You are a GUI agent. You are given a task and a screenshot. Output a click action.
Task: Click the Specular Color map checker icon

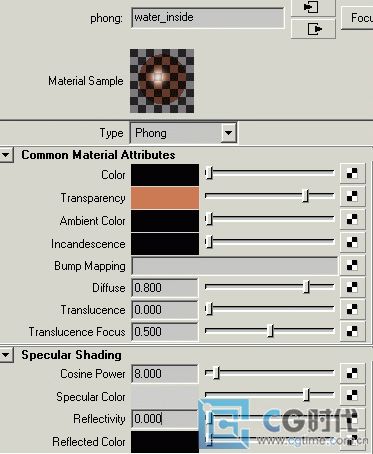pos(352,395)
